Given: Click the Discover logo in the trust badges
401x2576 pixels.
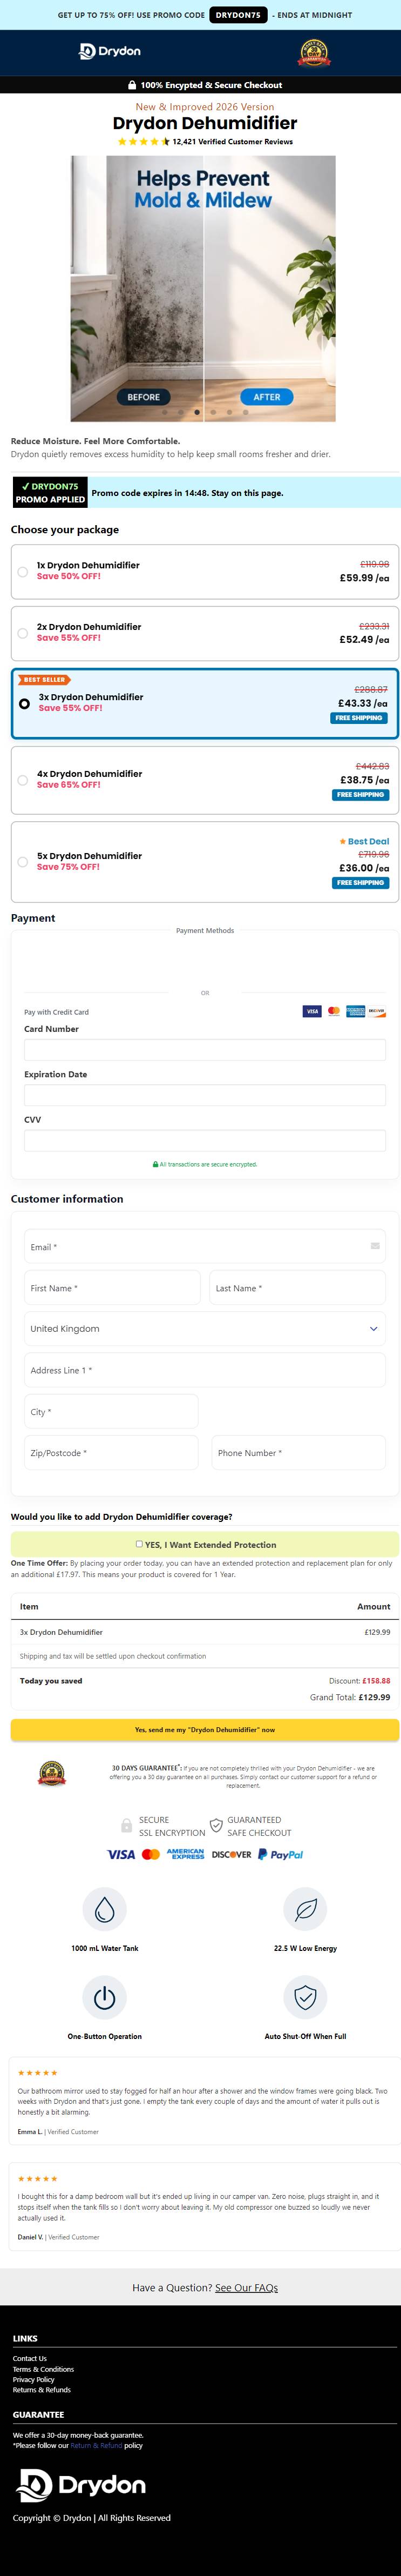Looking at the screenshot, I should pyautogui.click(x=232, y=1854).
